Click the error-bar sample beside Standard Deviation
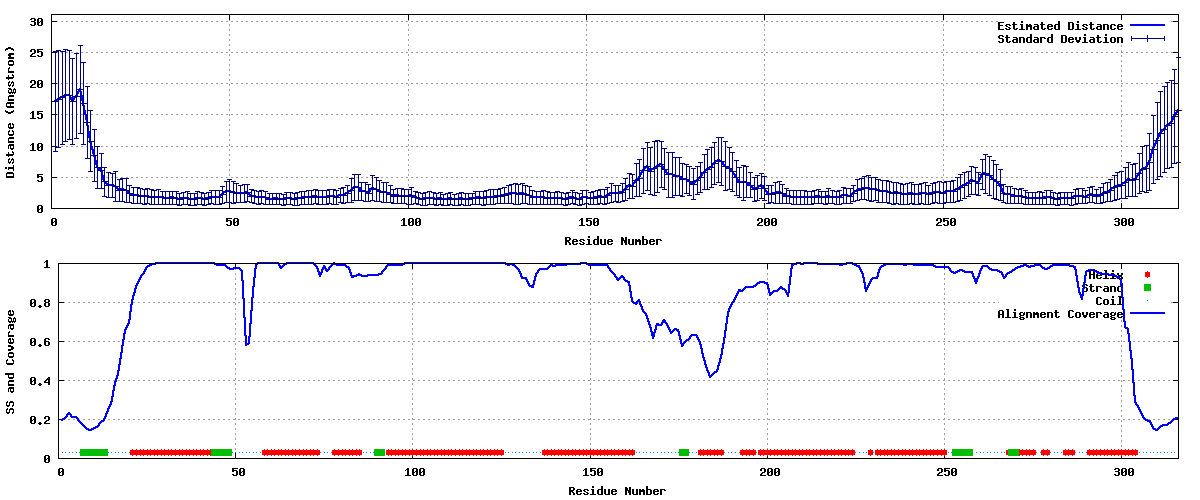 pos(1149,39)
